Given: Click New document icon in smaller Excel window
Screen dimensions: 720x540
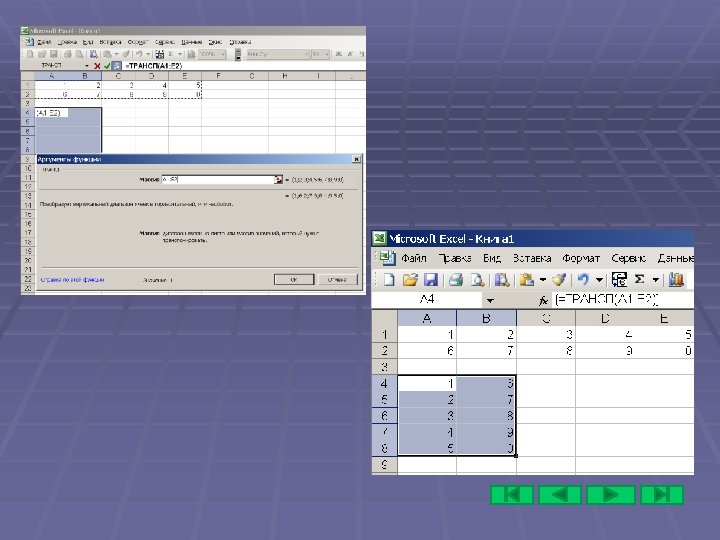Looking at the screenshot, I should click(x=30, y=54).
